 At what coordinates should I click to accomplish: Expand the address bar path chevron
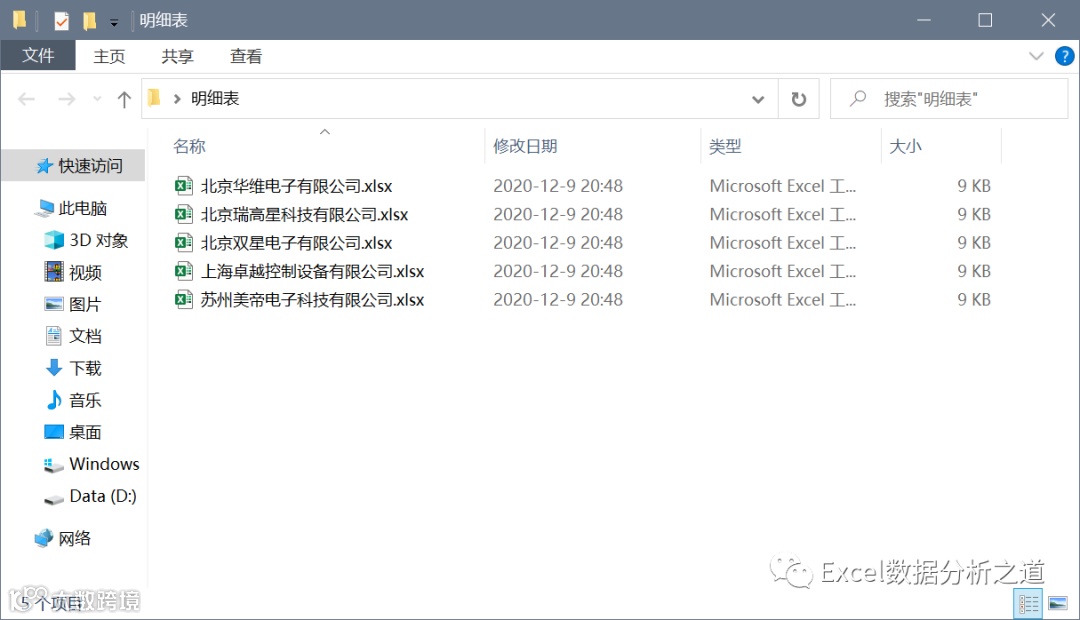[177, 99]
